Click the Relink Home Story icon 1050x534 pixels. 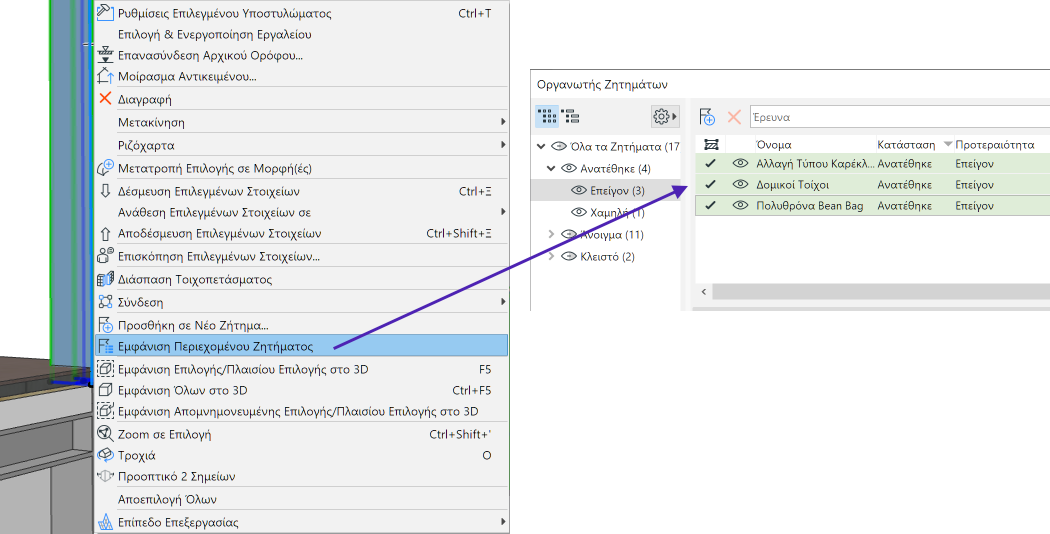(x=105, y=55)
